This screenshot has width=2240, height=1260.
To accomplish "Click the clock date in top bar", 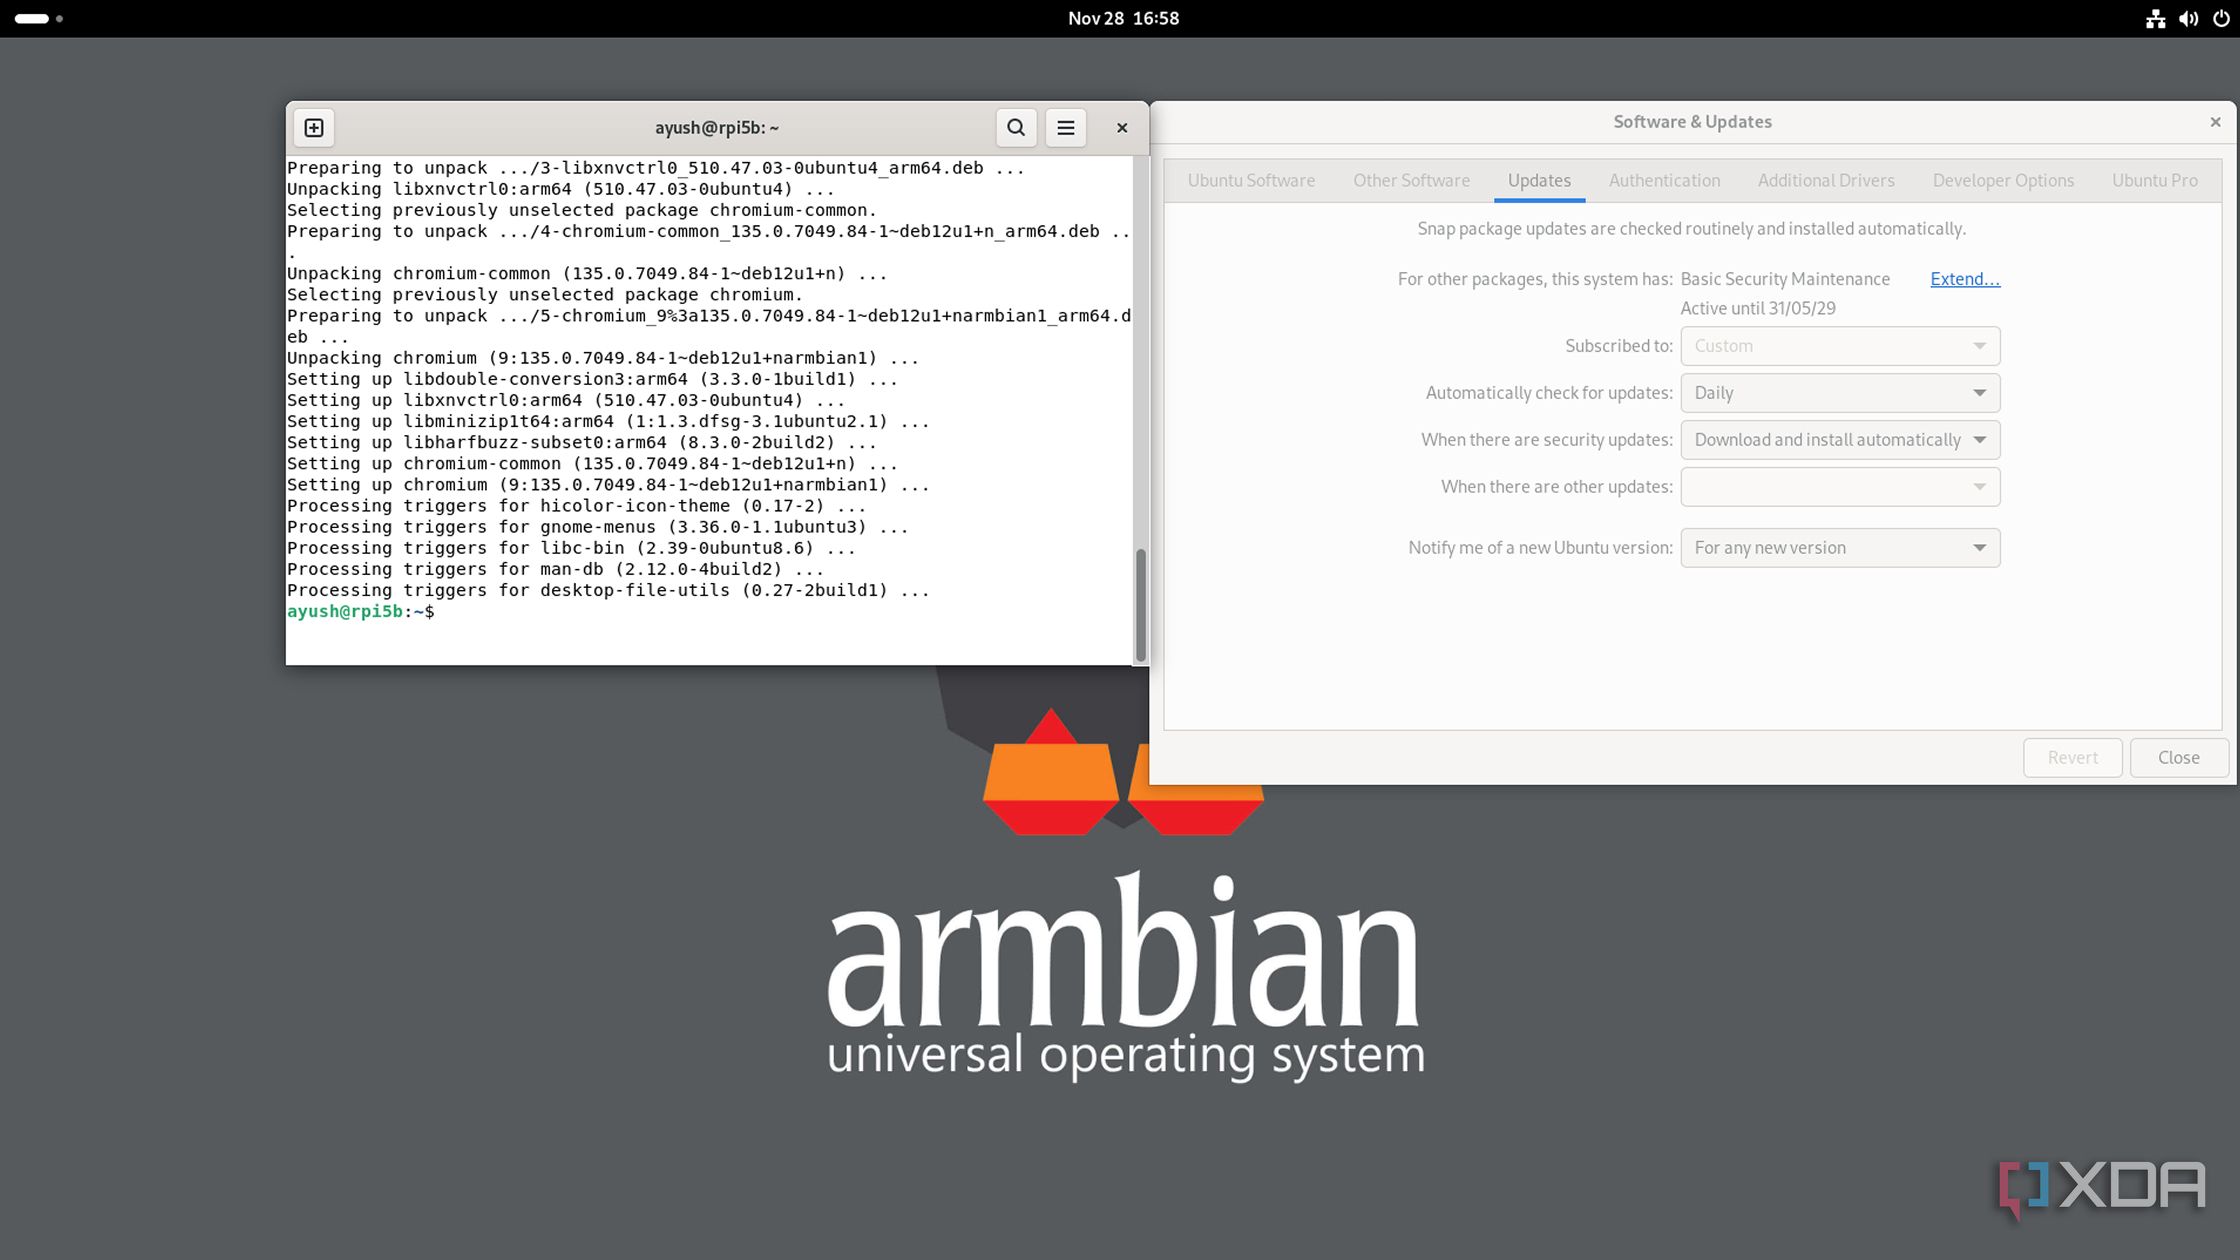I will tap(1123, 18).
